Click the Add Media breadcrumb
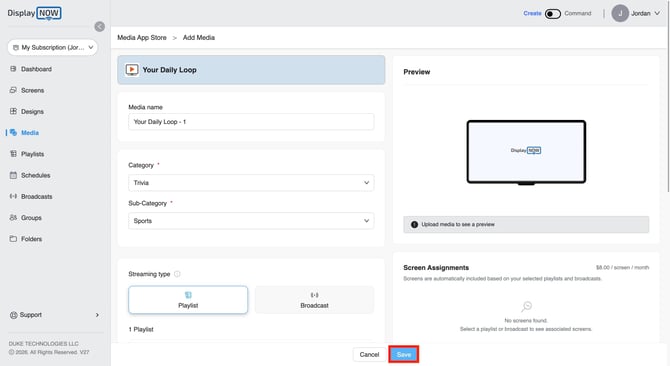The height and width of the screenshot is (366, 670). (x=199, y=38)
